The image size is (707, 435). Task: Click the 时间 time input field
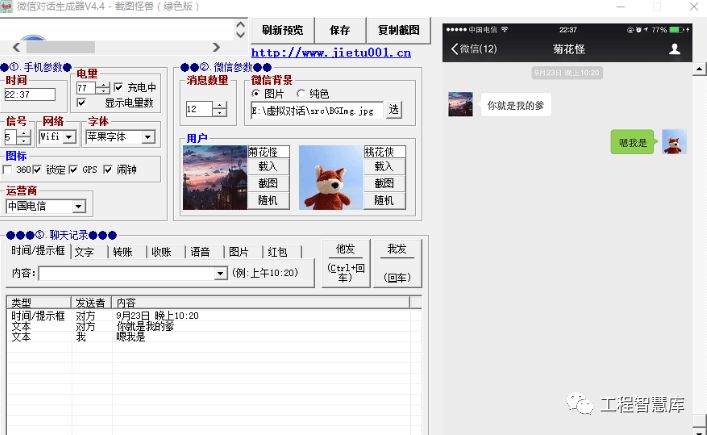(x=30, y=95)
